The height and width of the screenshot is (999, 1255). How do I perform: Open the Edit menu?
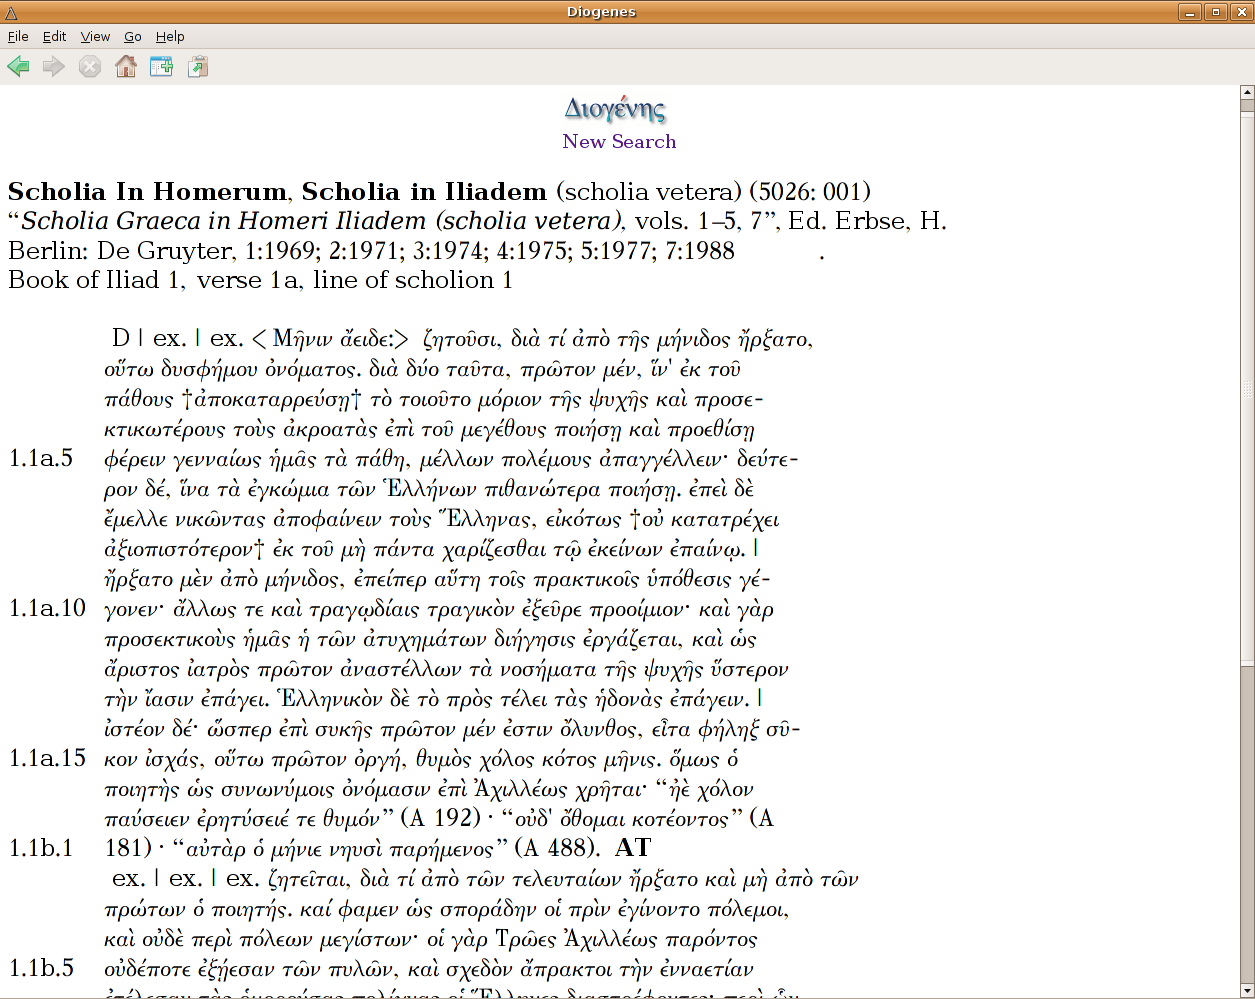(x=54, y=36)
